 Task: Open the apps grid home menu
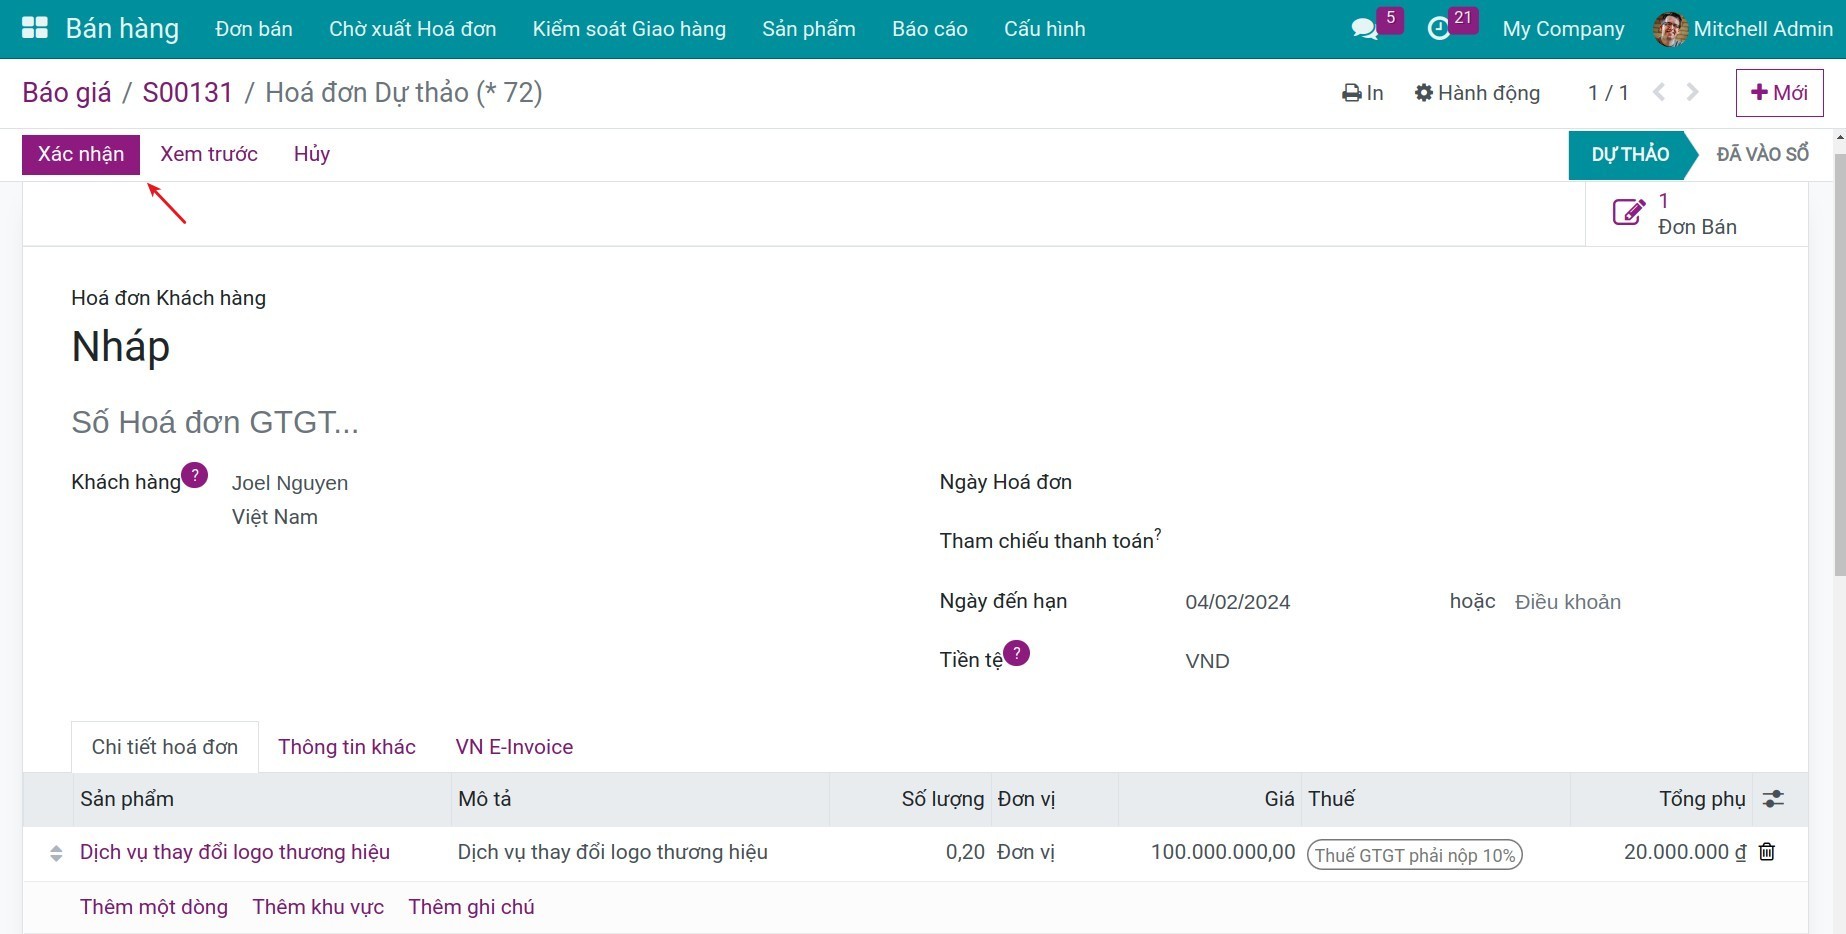(35, 28)
